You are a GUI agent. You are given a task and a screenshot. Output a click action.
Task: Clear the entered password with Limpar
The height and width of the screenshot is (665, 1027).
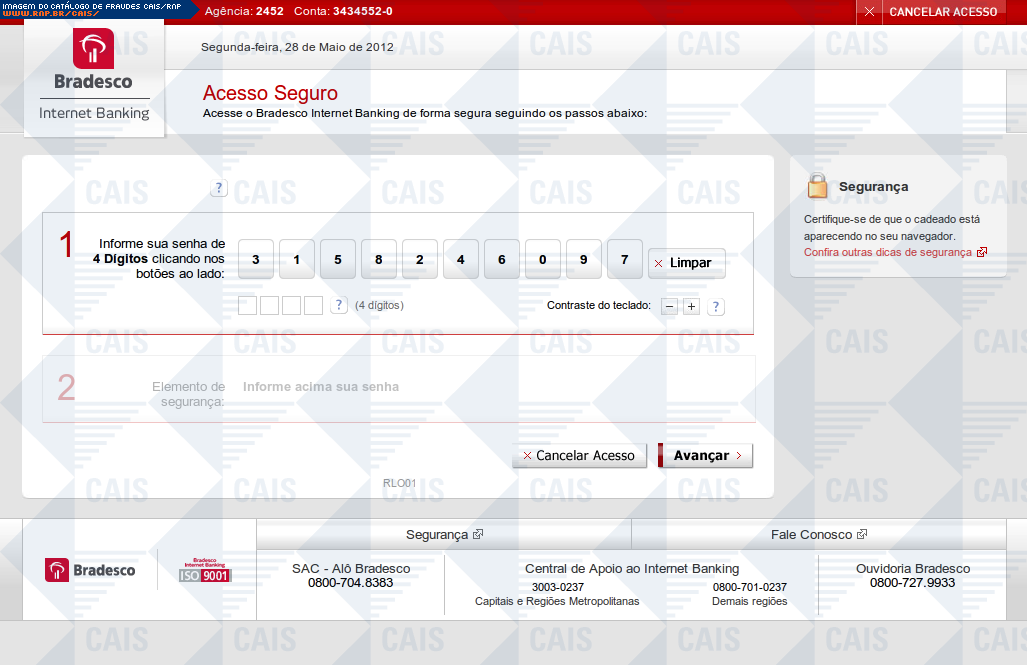pos(686,263)
